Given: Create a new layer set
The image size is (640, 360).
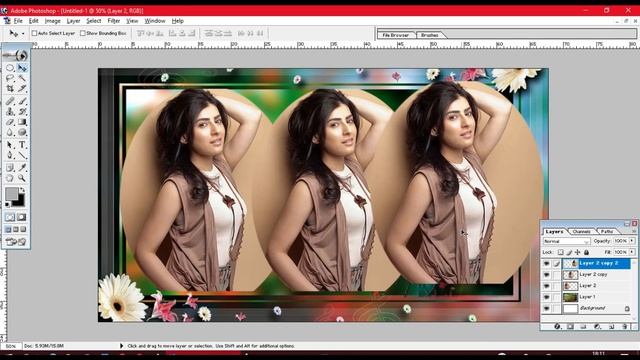Looking at the screenshot, I should point(583,327).
